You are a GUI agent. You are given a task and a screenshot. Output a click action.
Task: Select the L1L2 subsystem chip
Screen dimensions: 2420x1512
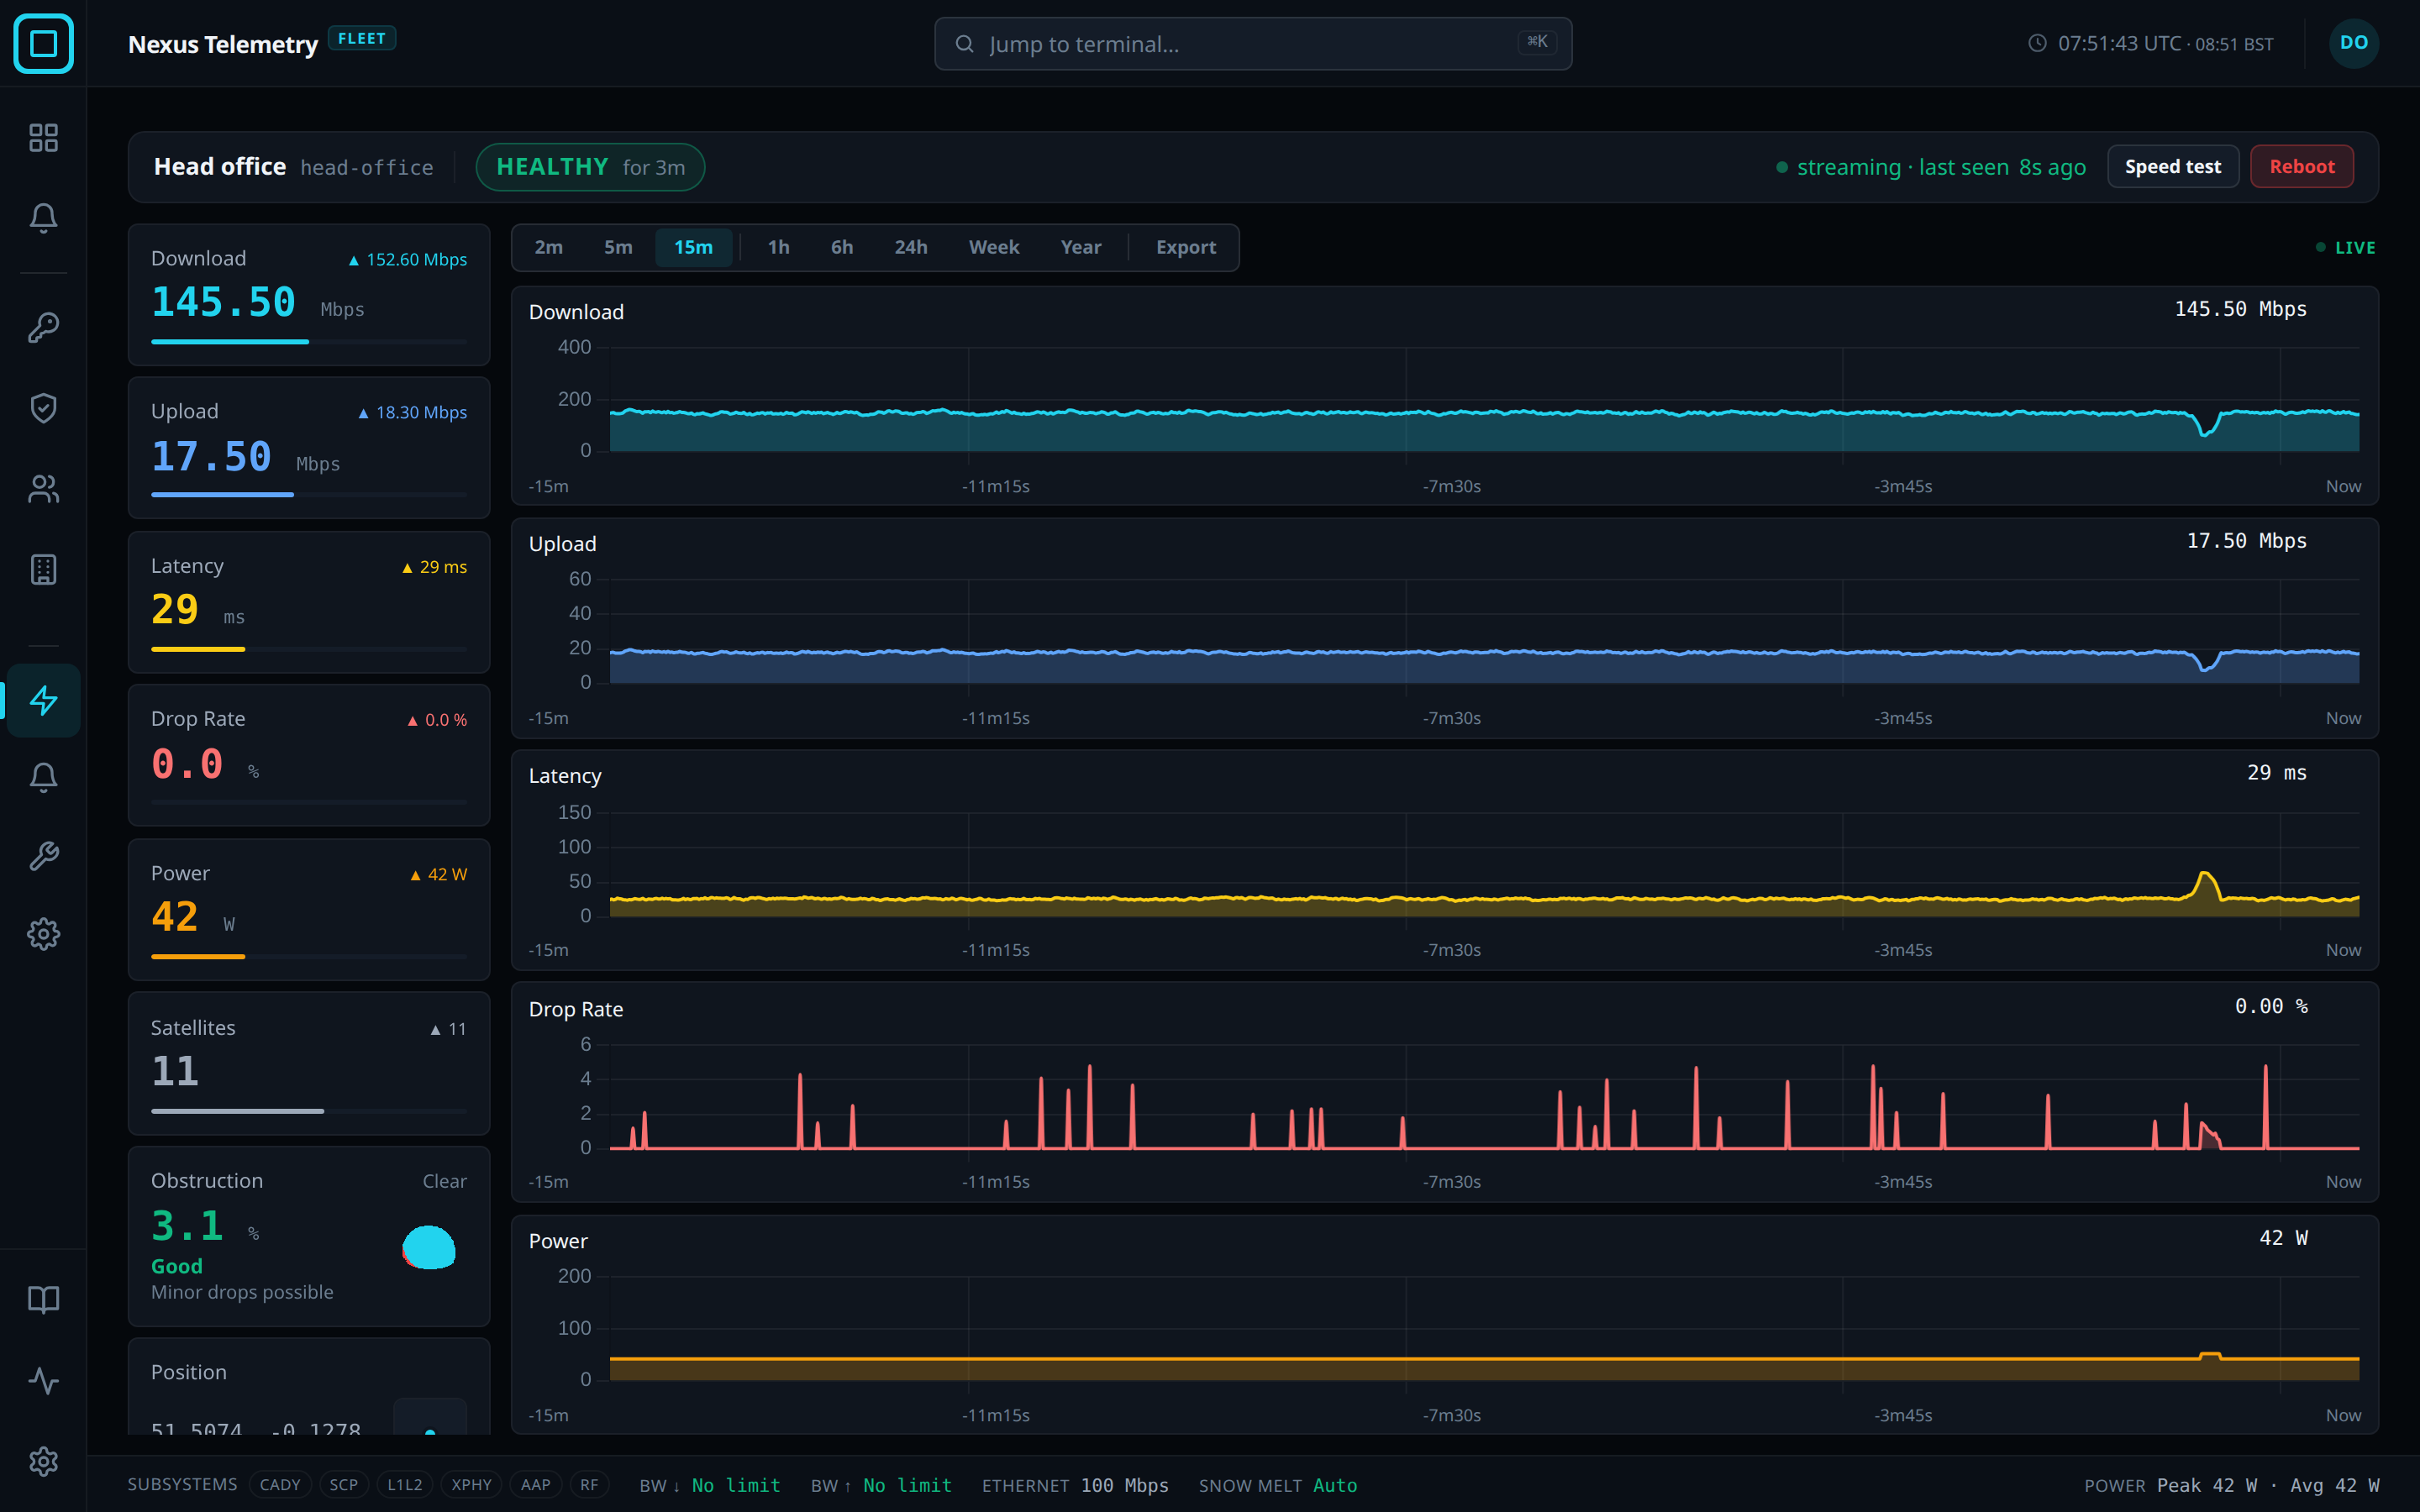click(405, 1485)
